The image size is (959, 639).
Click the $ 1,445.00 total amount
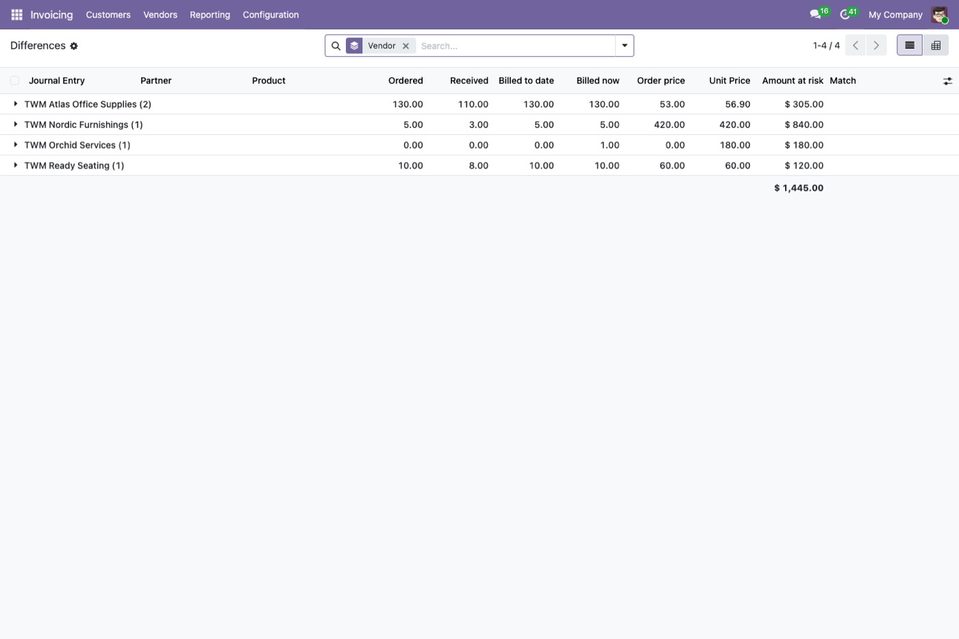pos(799,188)
